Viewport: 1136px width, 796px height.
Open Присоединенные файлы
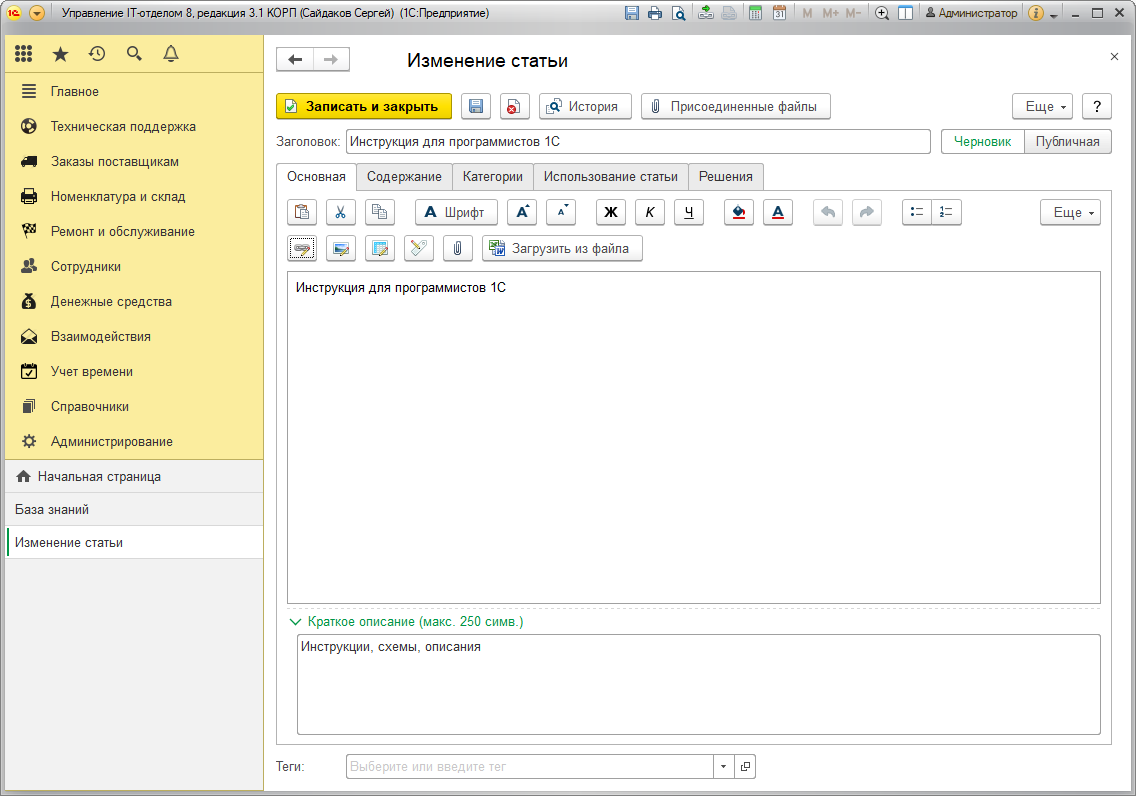click(735, 106)
